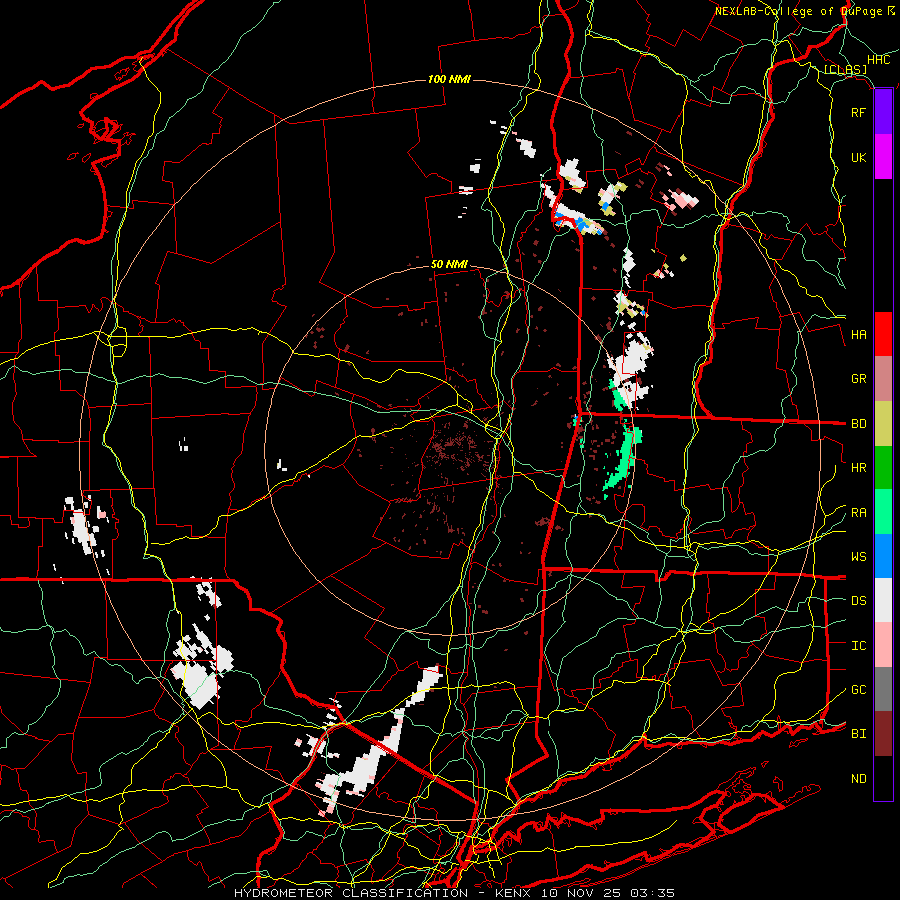The image size is (900, 900).
Task: Click the red HA legend swatch
Action: [883, 334]
